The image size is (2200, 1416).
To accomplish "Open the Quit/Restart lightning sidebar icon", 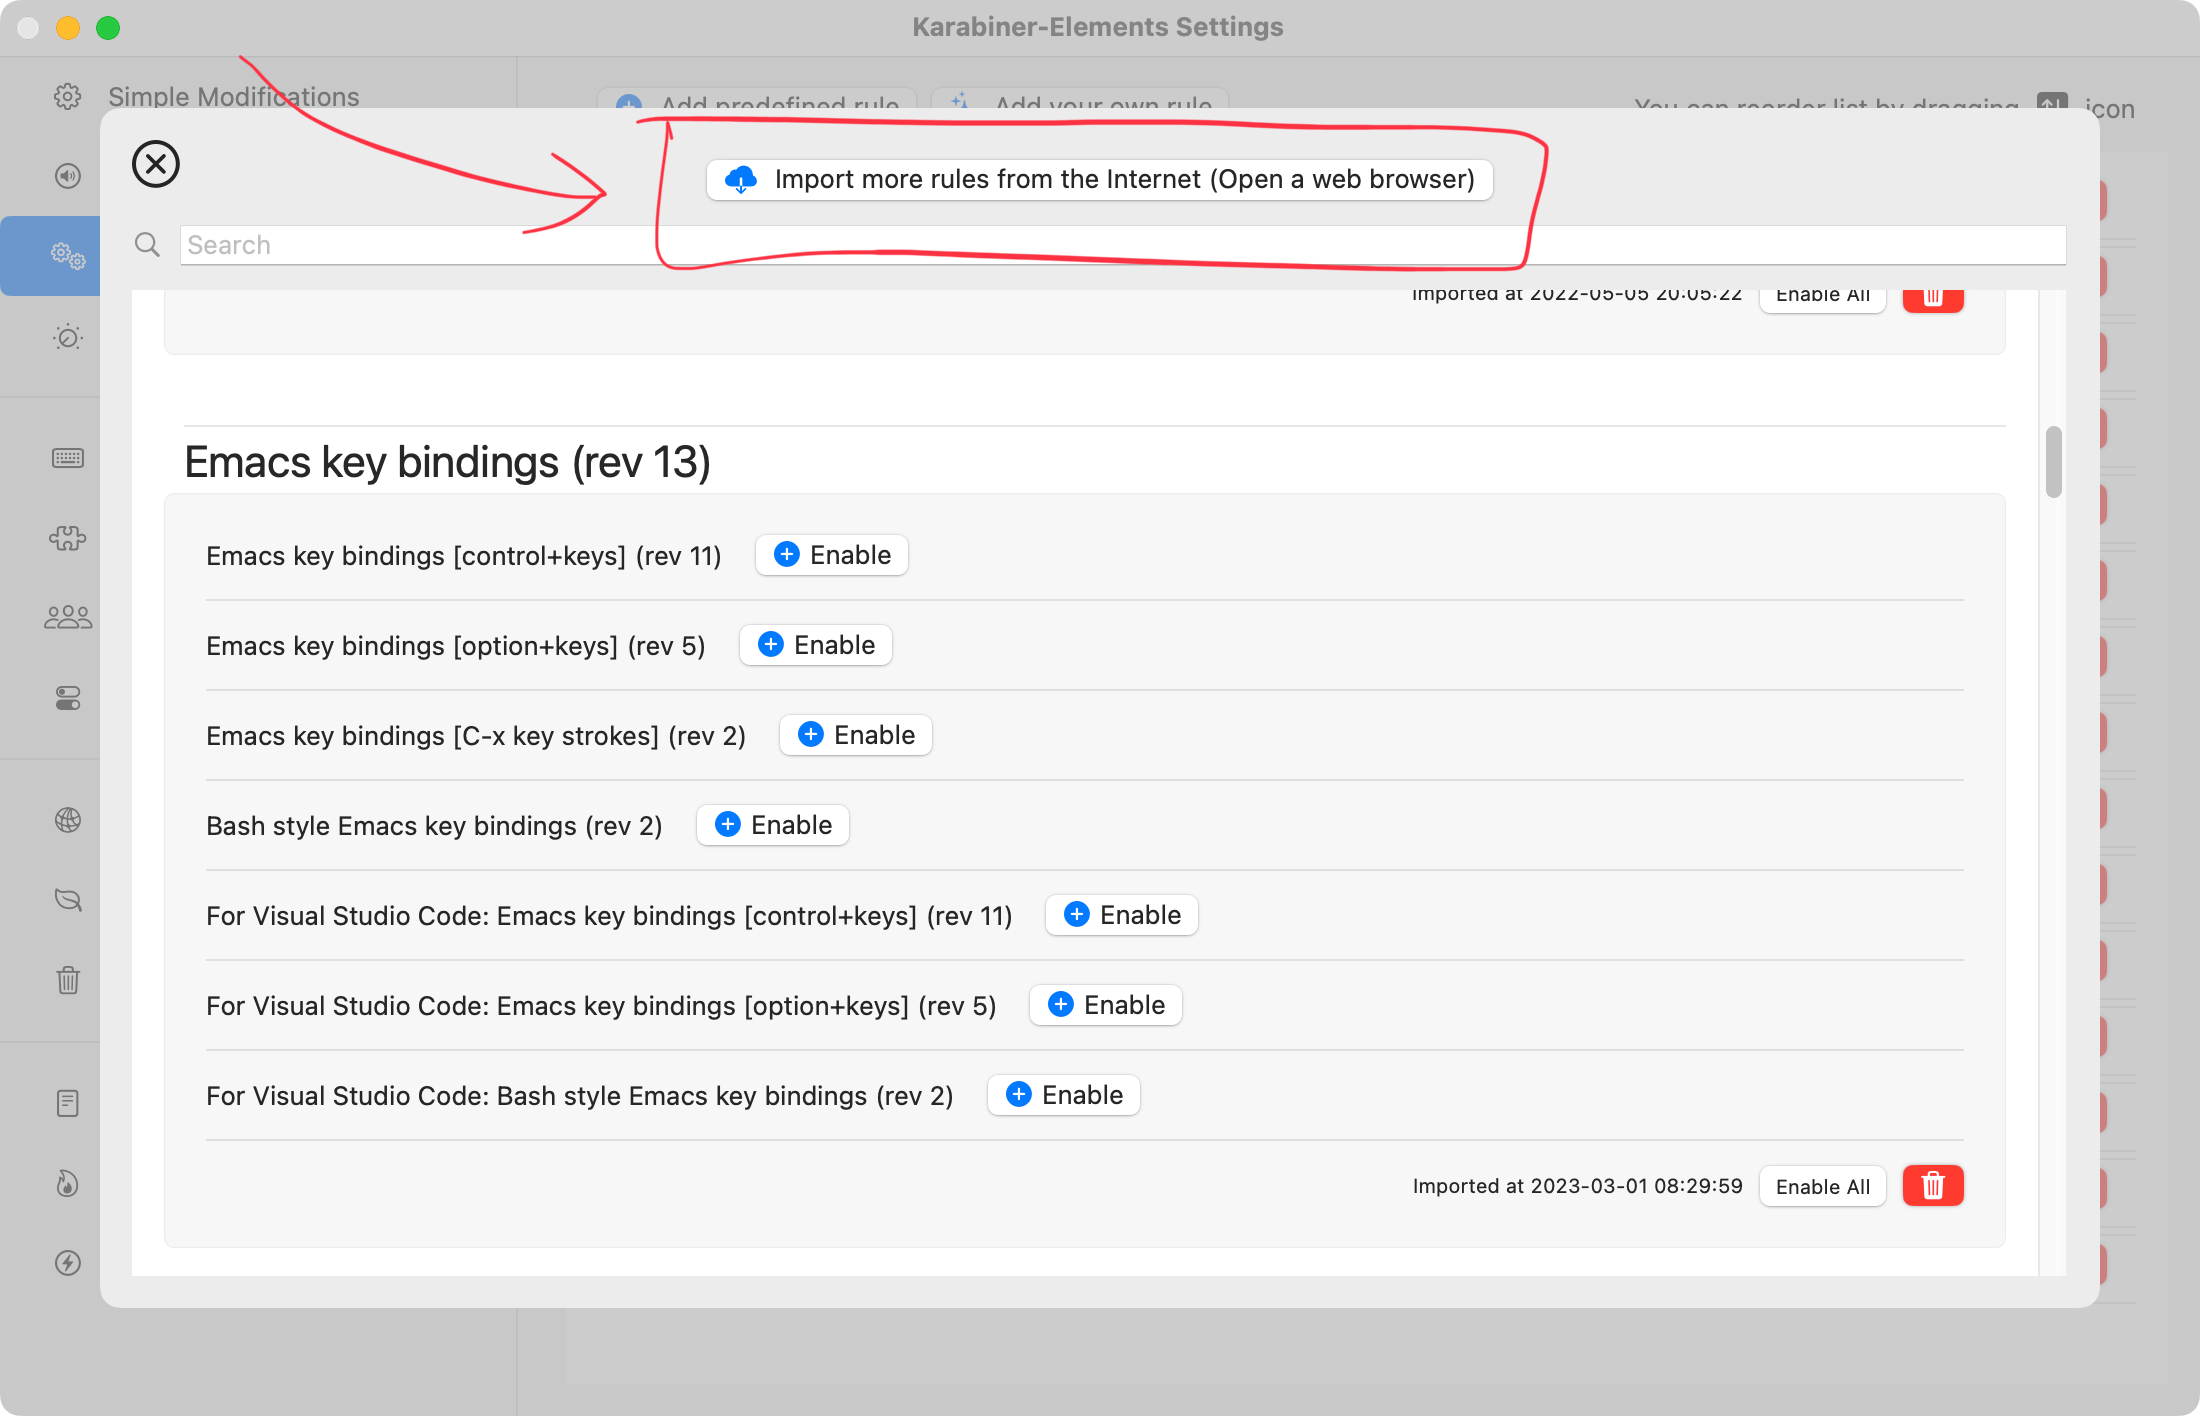I will [68, 1263].
